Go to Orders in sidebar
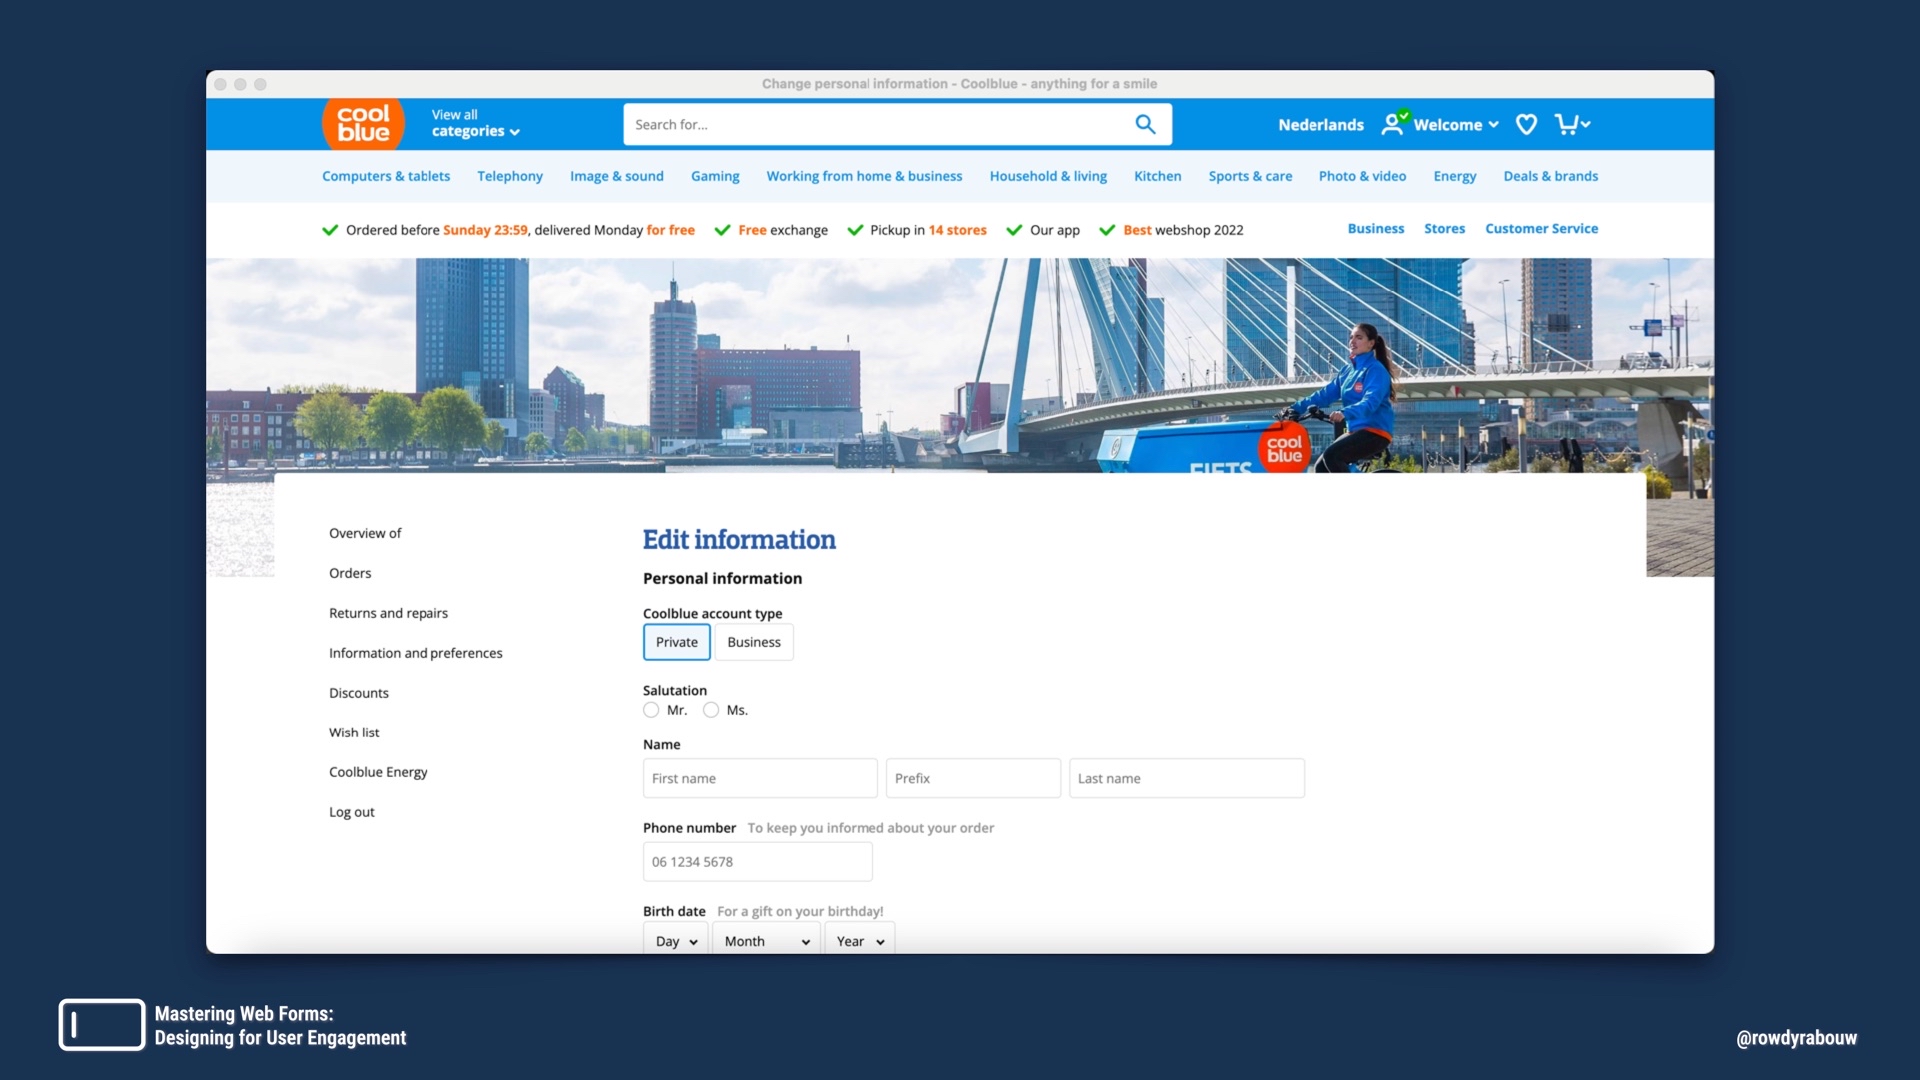Image resolution: width=1920 pixels, height=1080 pixels. 350,573
